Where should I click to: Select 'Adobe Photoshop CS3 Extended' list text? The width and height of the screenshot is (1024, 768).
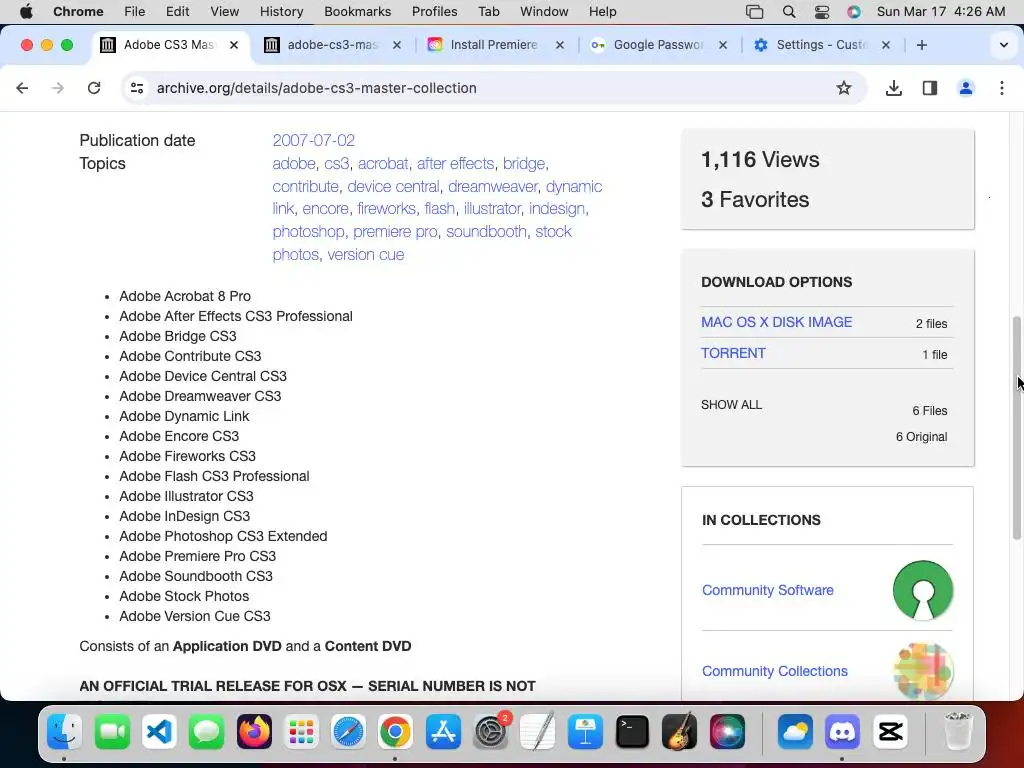[x=223, y=536]
